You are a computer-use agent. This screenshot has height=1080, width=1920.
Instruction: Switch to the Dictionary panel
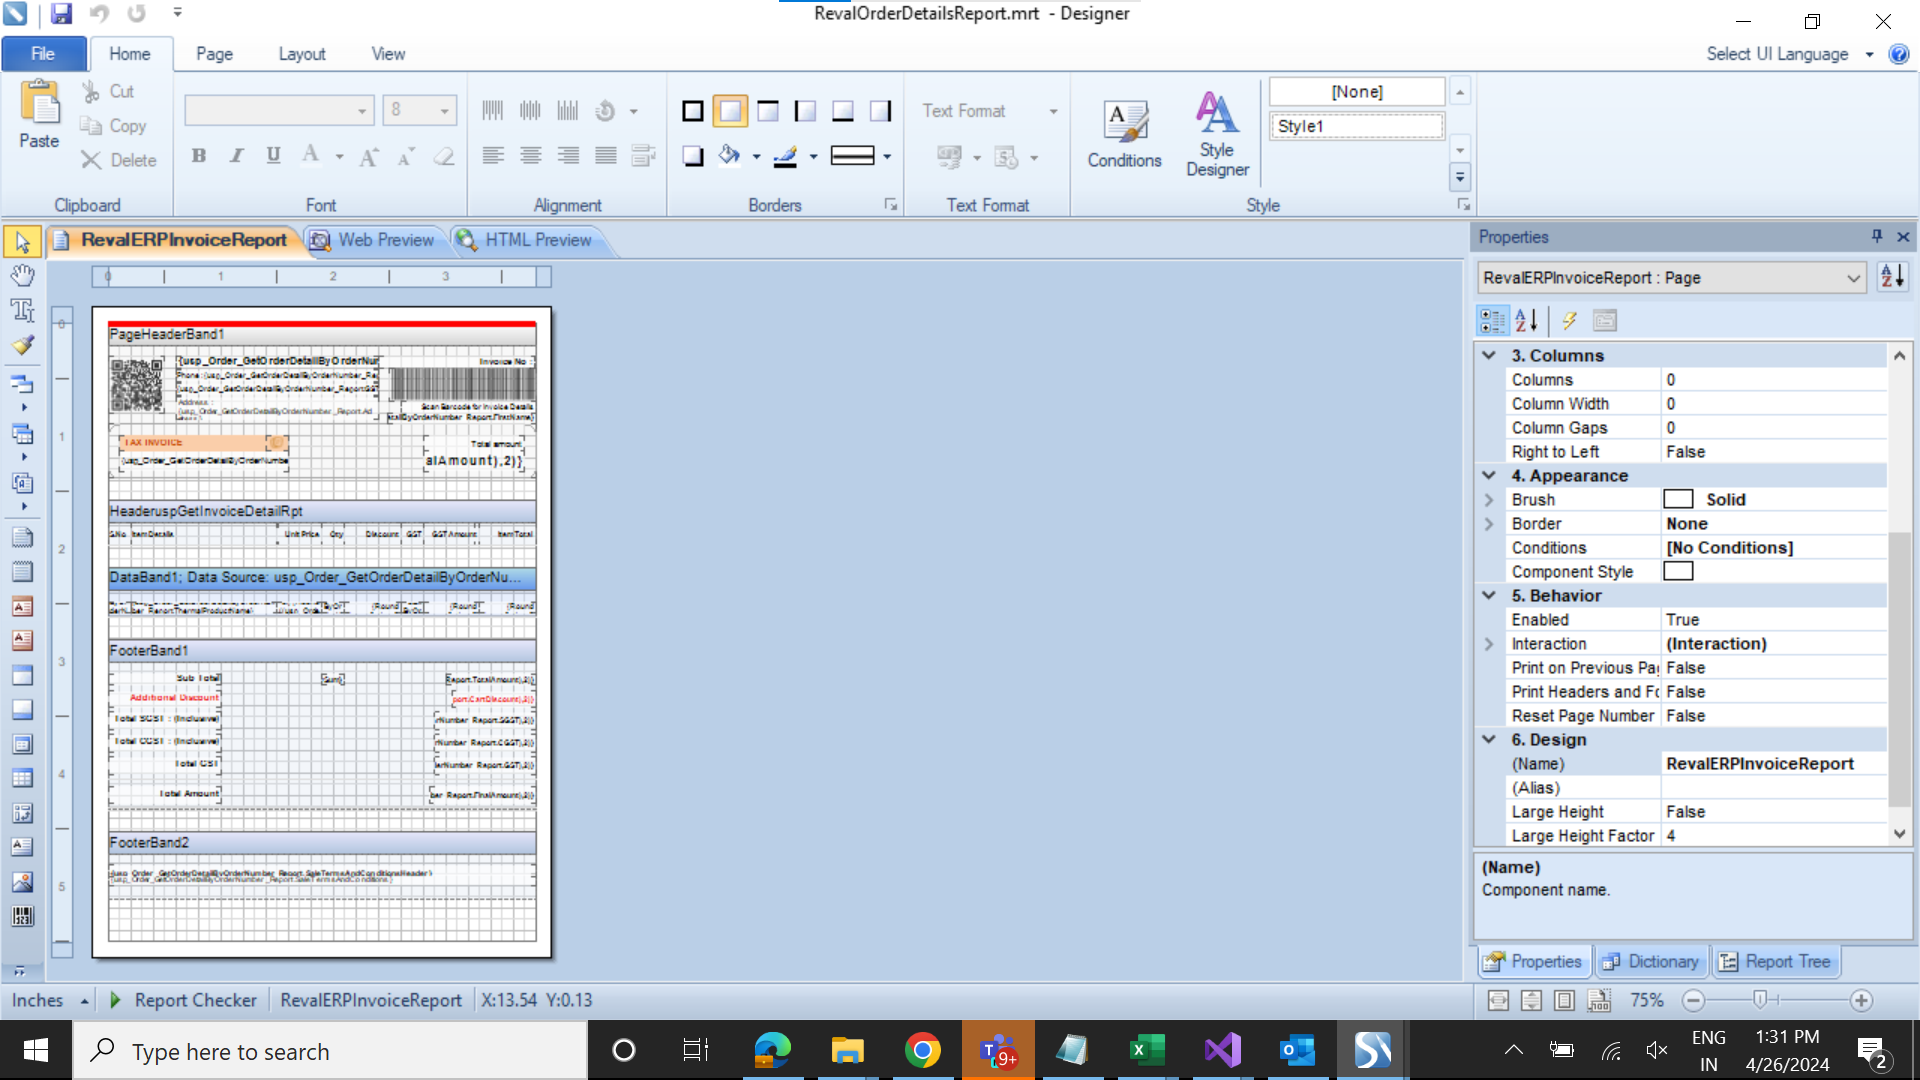point(1651,961)
